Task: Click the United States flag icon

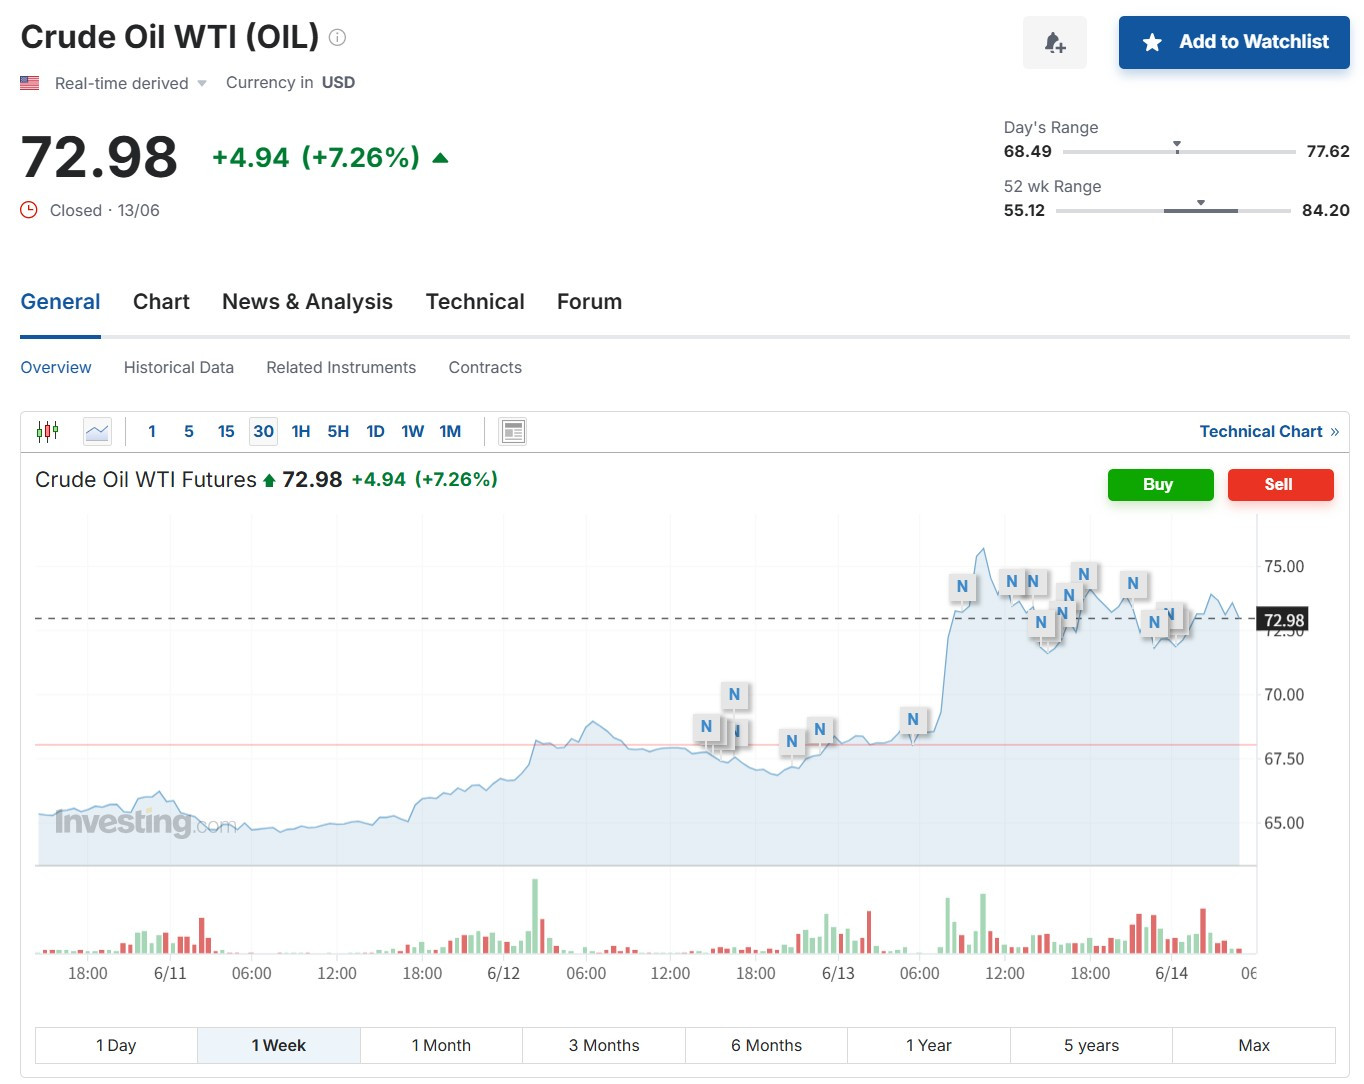Action: coord(30,83)
